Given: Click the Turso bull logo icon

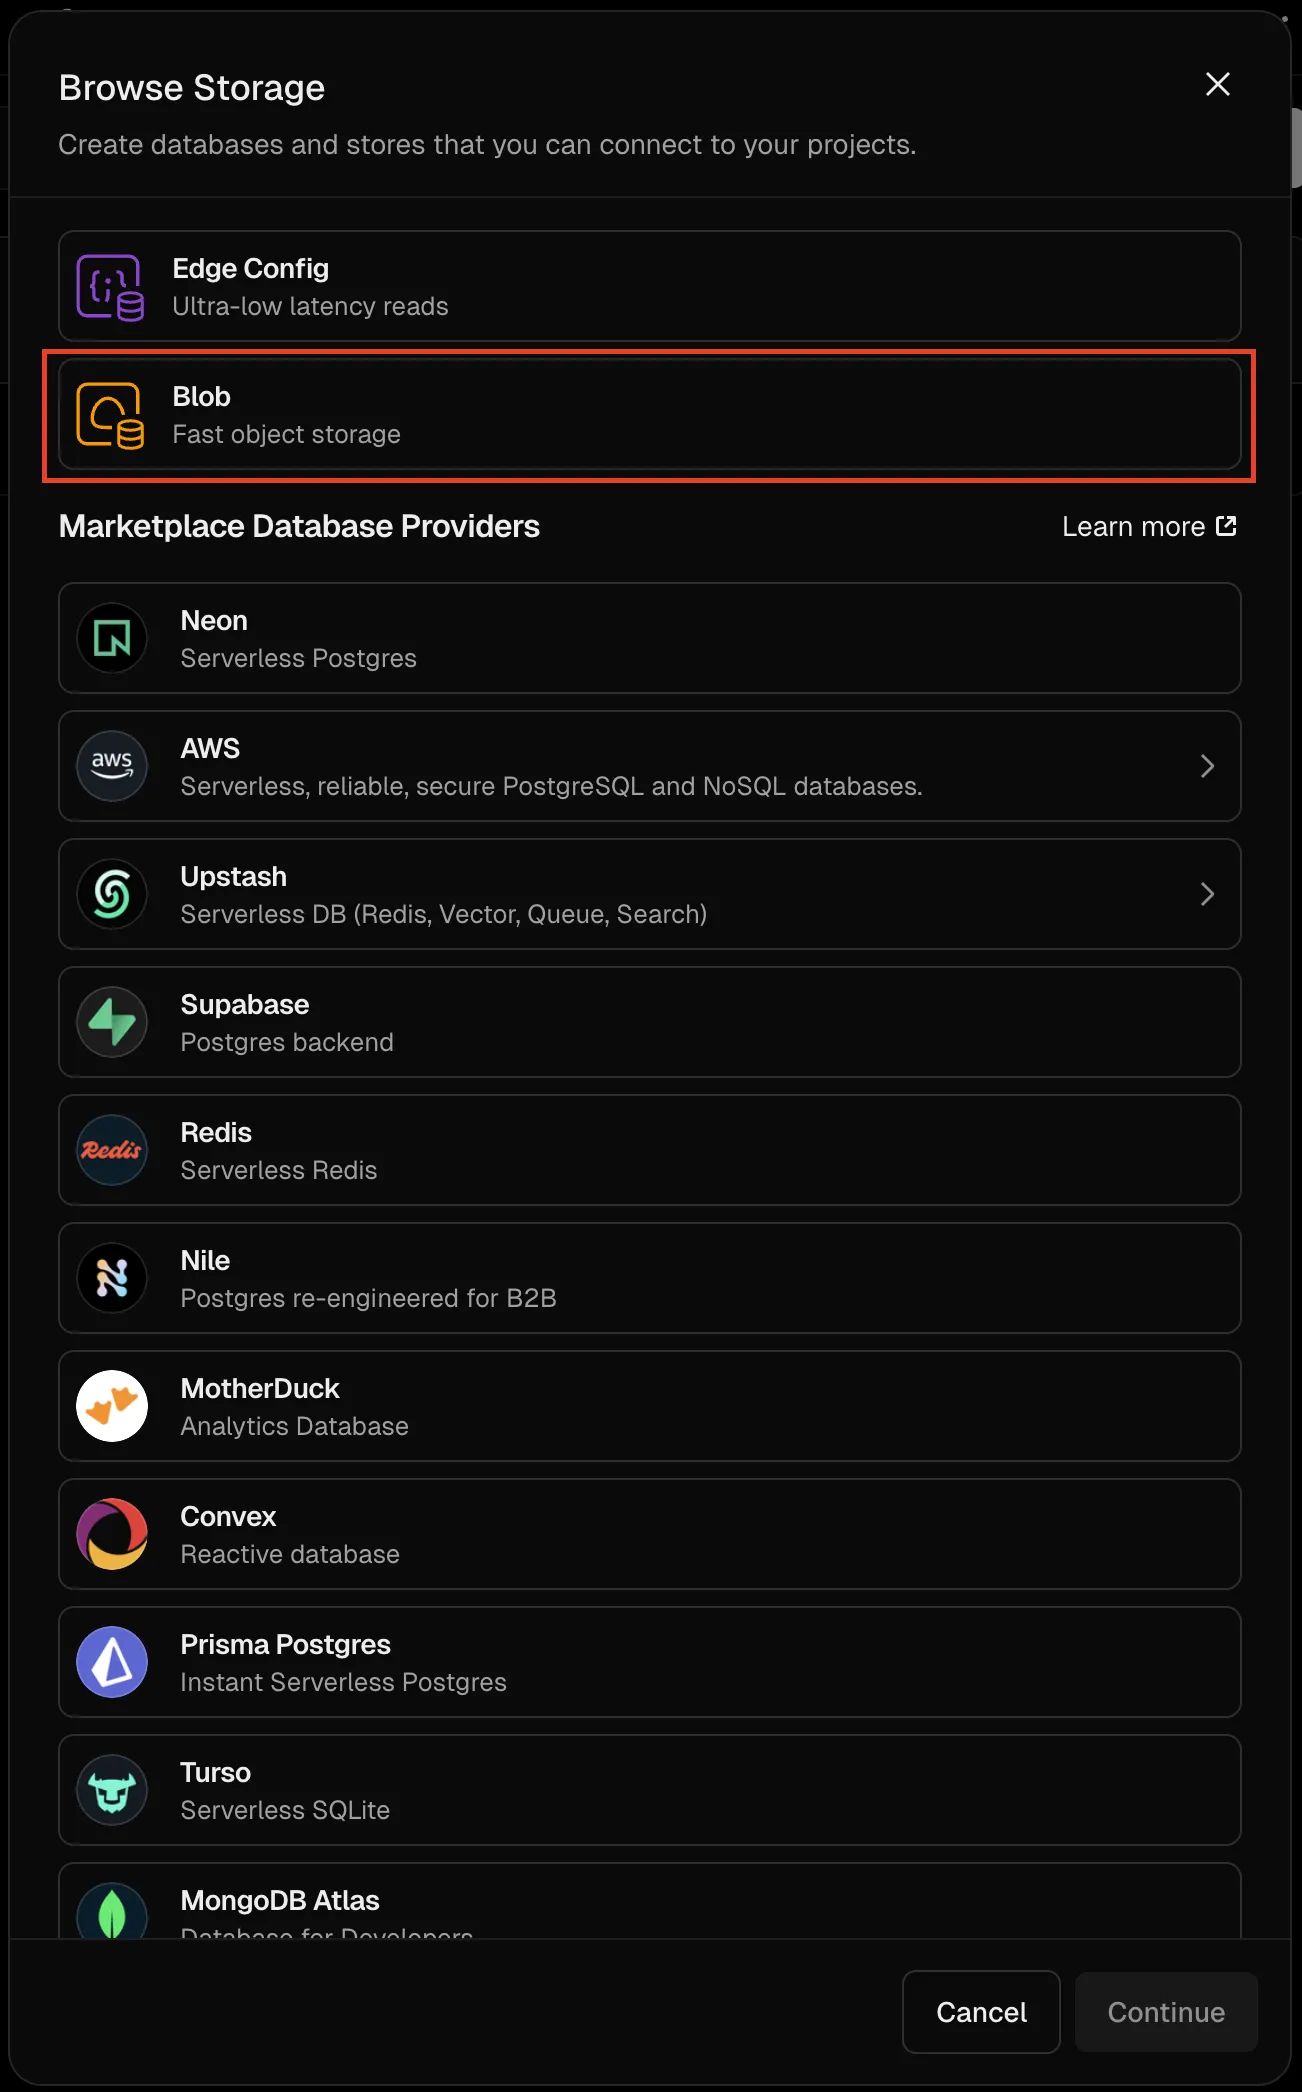Looking at the screenshot, I should tap(112, 1790).
